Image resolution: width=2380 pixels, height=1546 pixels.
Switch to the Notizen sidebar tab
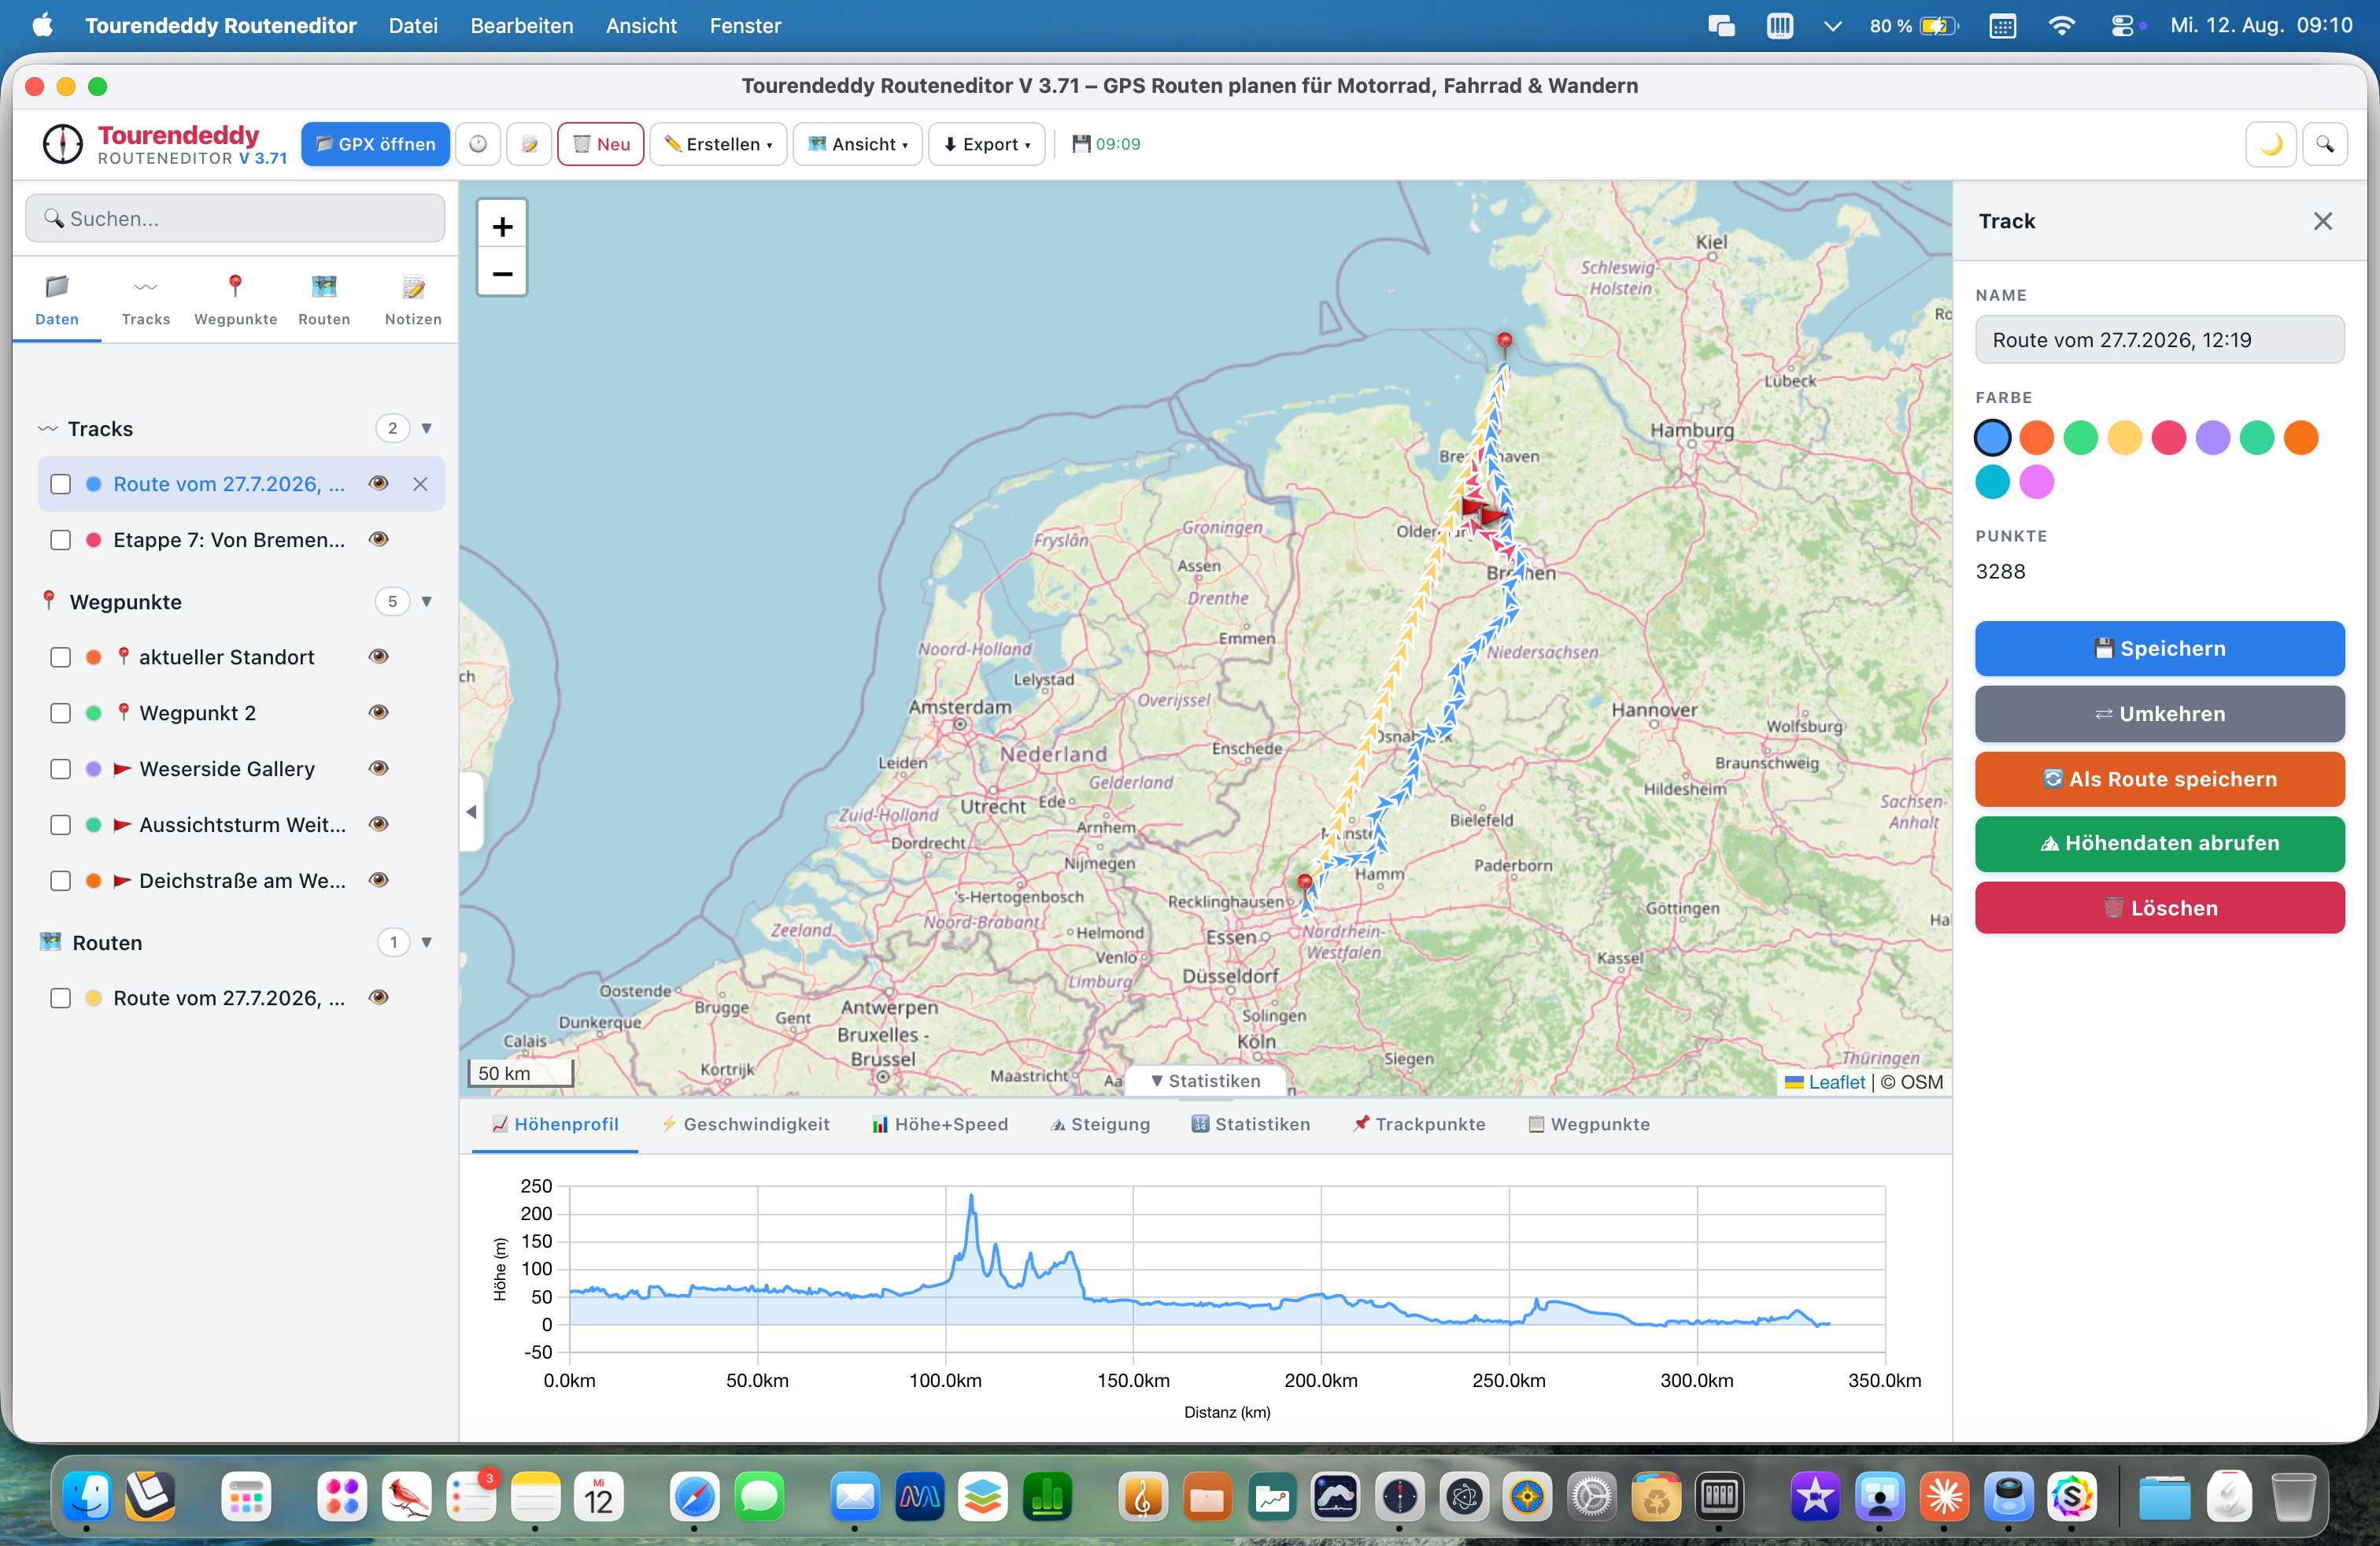[413, 300]
